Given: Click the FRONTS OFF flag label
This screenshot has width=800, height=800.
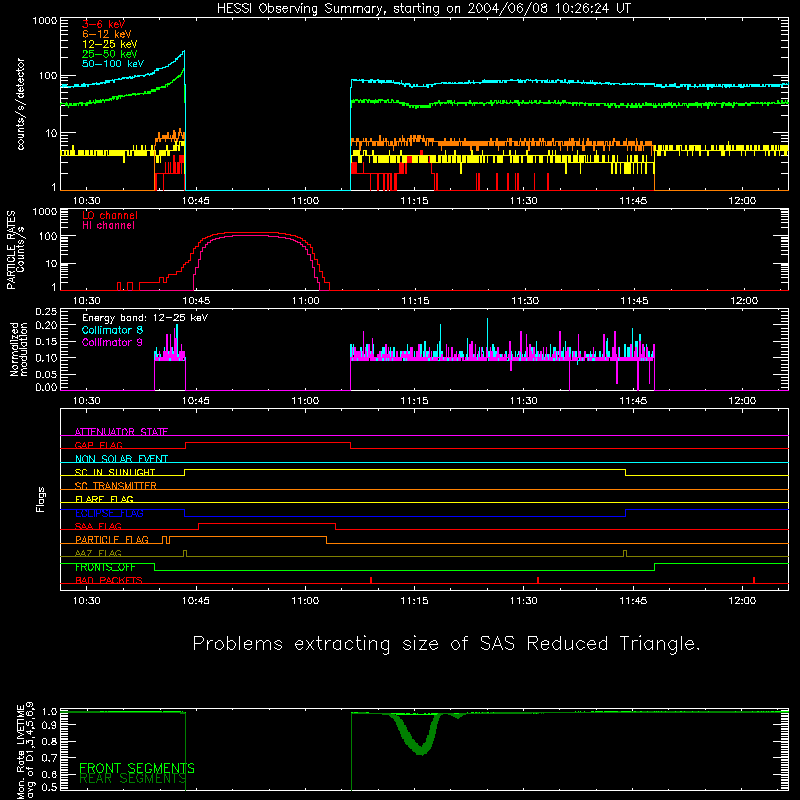Looking at the screenshot, I should (x=105, y=567).
